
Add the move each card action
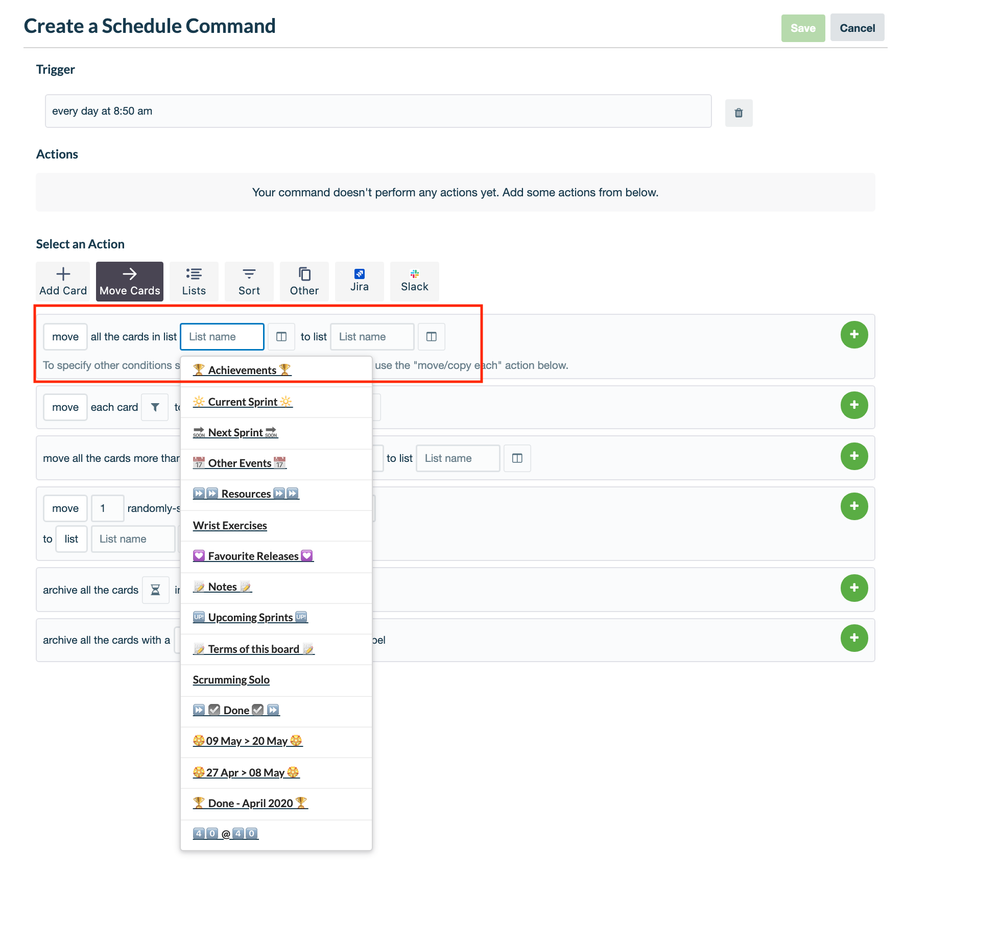pos(854,405)
